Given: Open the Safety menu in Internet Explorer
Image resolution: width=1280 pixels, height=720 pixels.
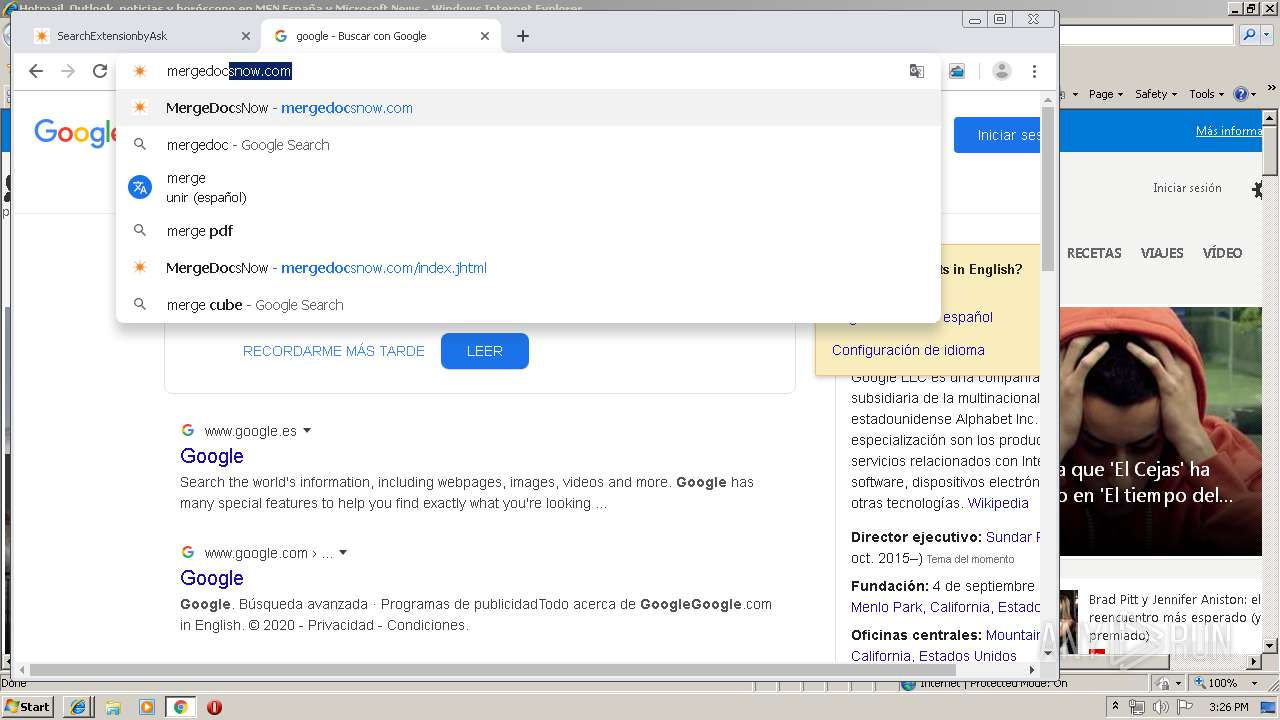Looking at the screenshot, I should pyautogui.click(x=1155, y=94).
